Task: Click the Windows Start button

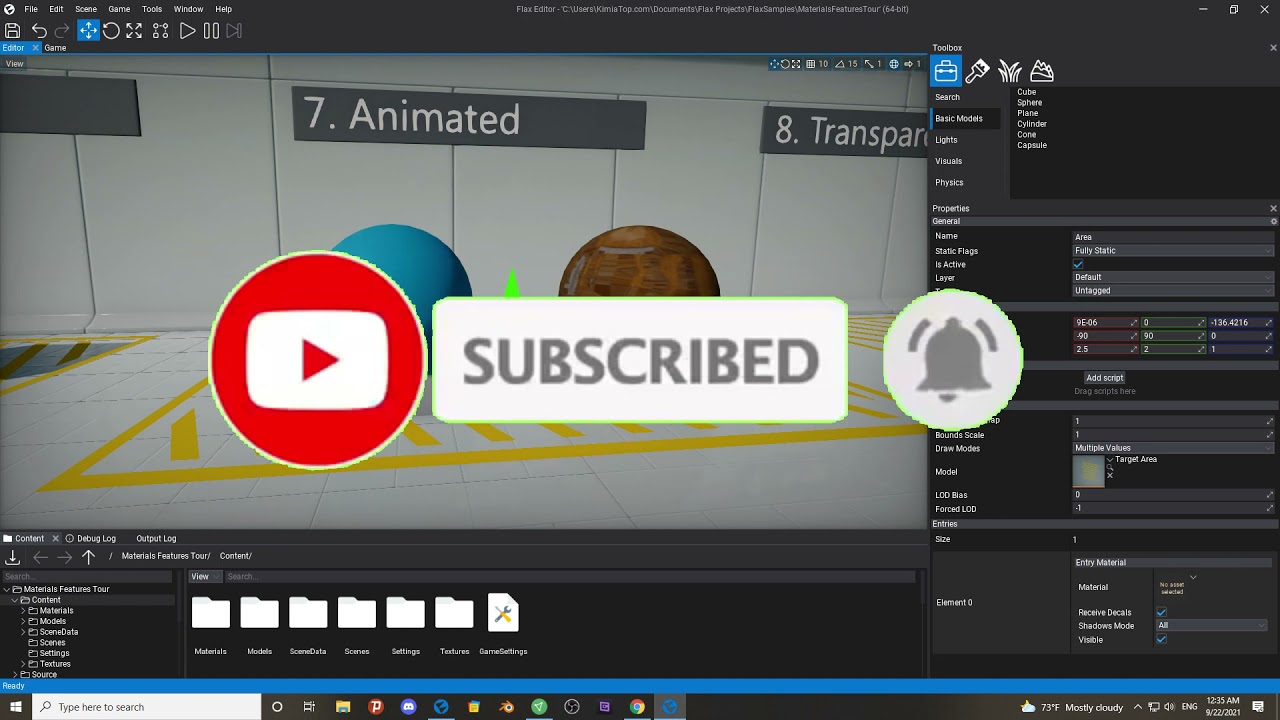Action: click(x=15, y=707)
